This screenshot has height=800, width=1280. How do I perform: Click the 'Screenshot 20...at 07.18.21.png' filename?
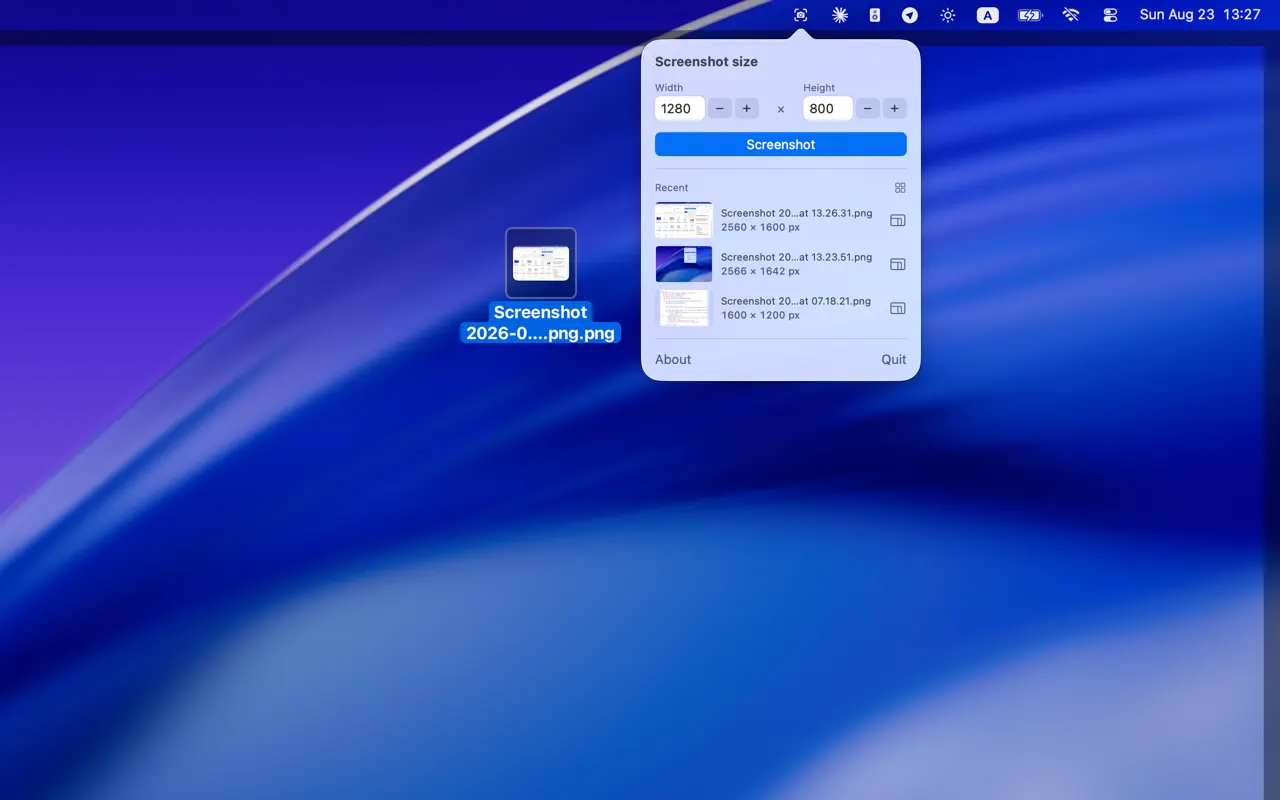point(796,301)
